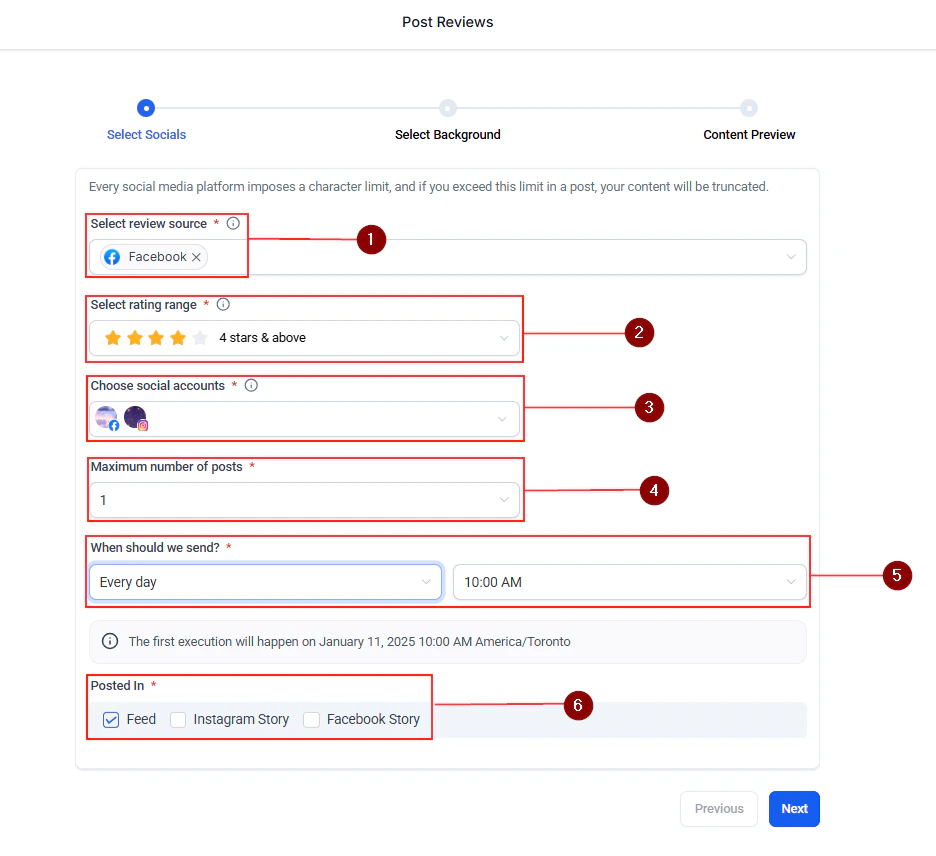This screenshot has width=936, height=856.
Task: Click the info icon beside Choose social accounts
Action: (x=250, y=385)
